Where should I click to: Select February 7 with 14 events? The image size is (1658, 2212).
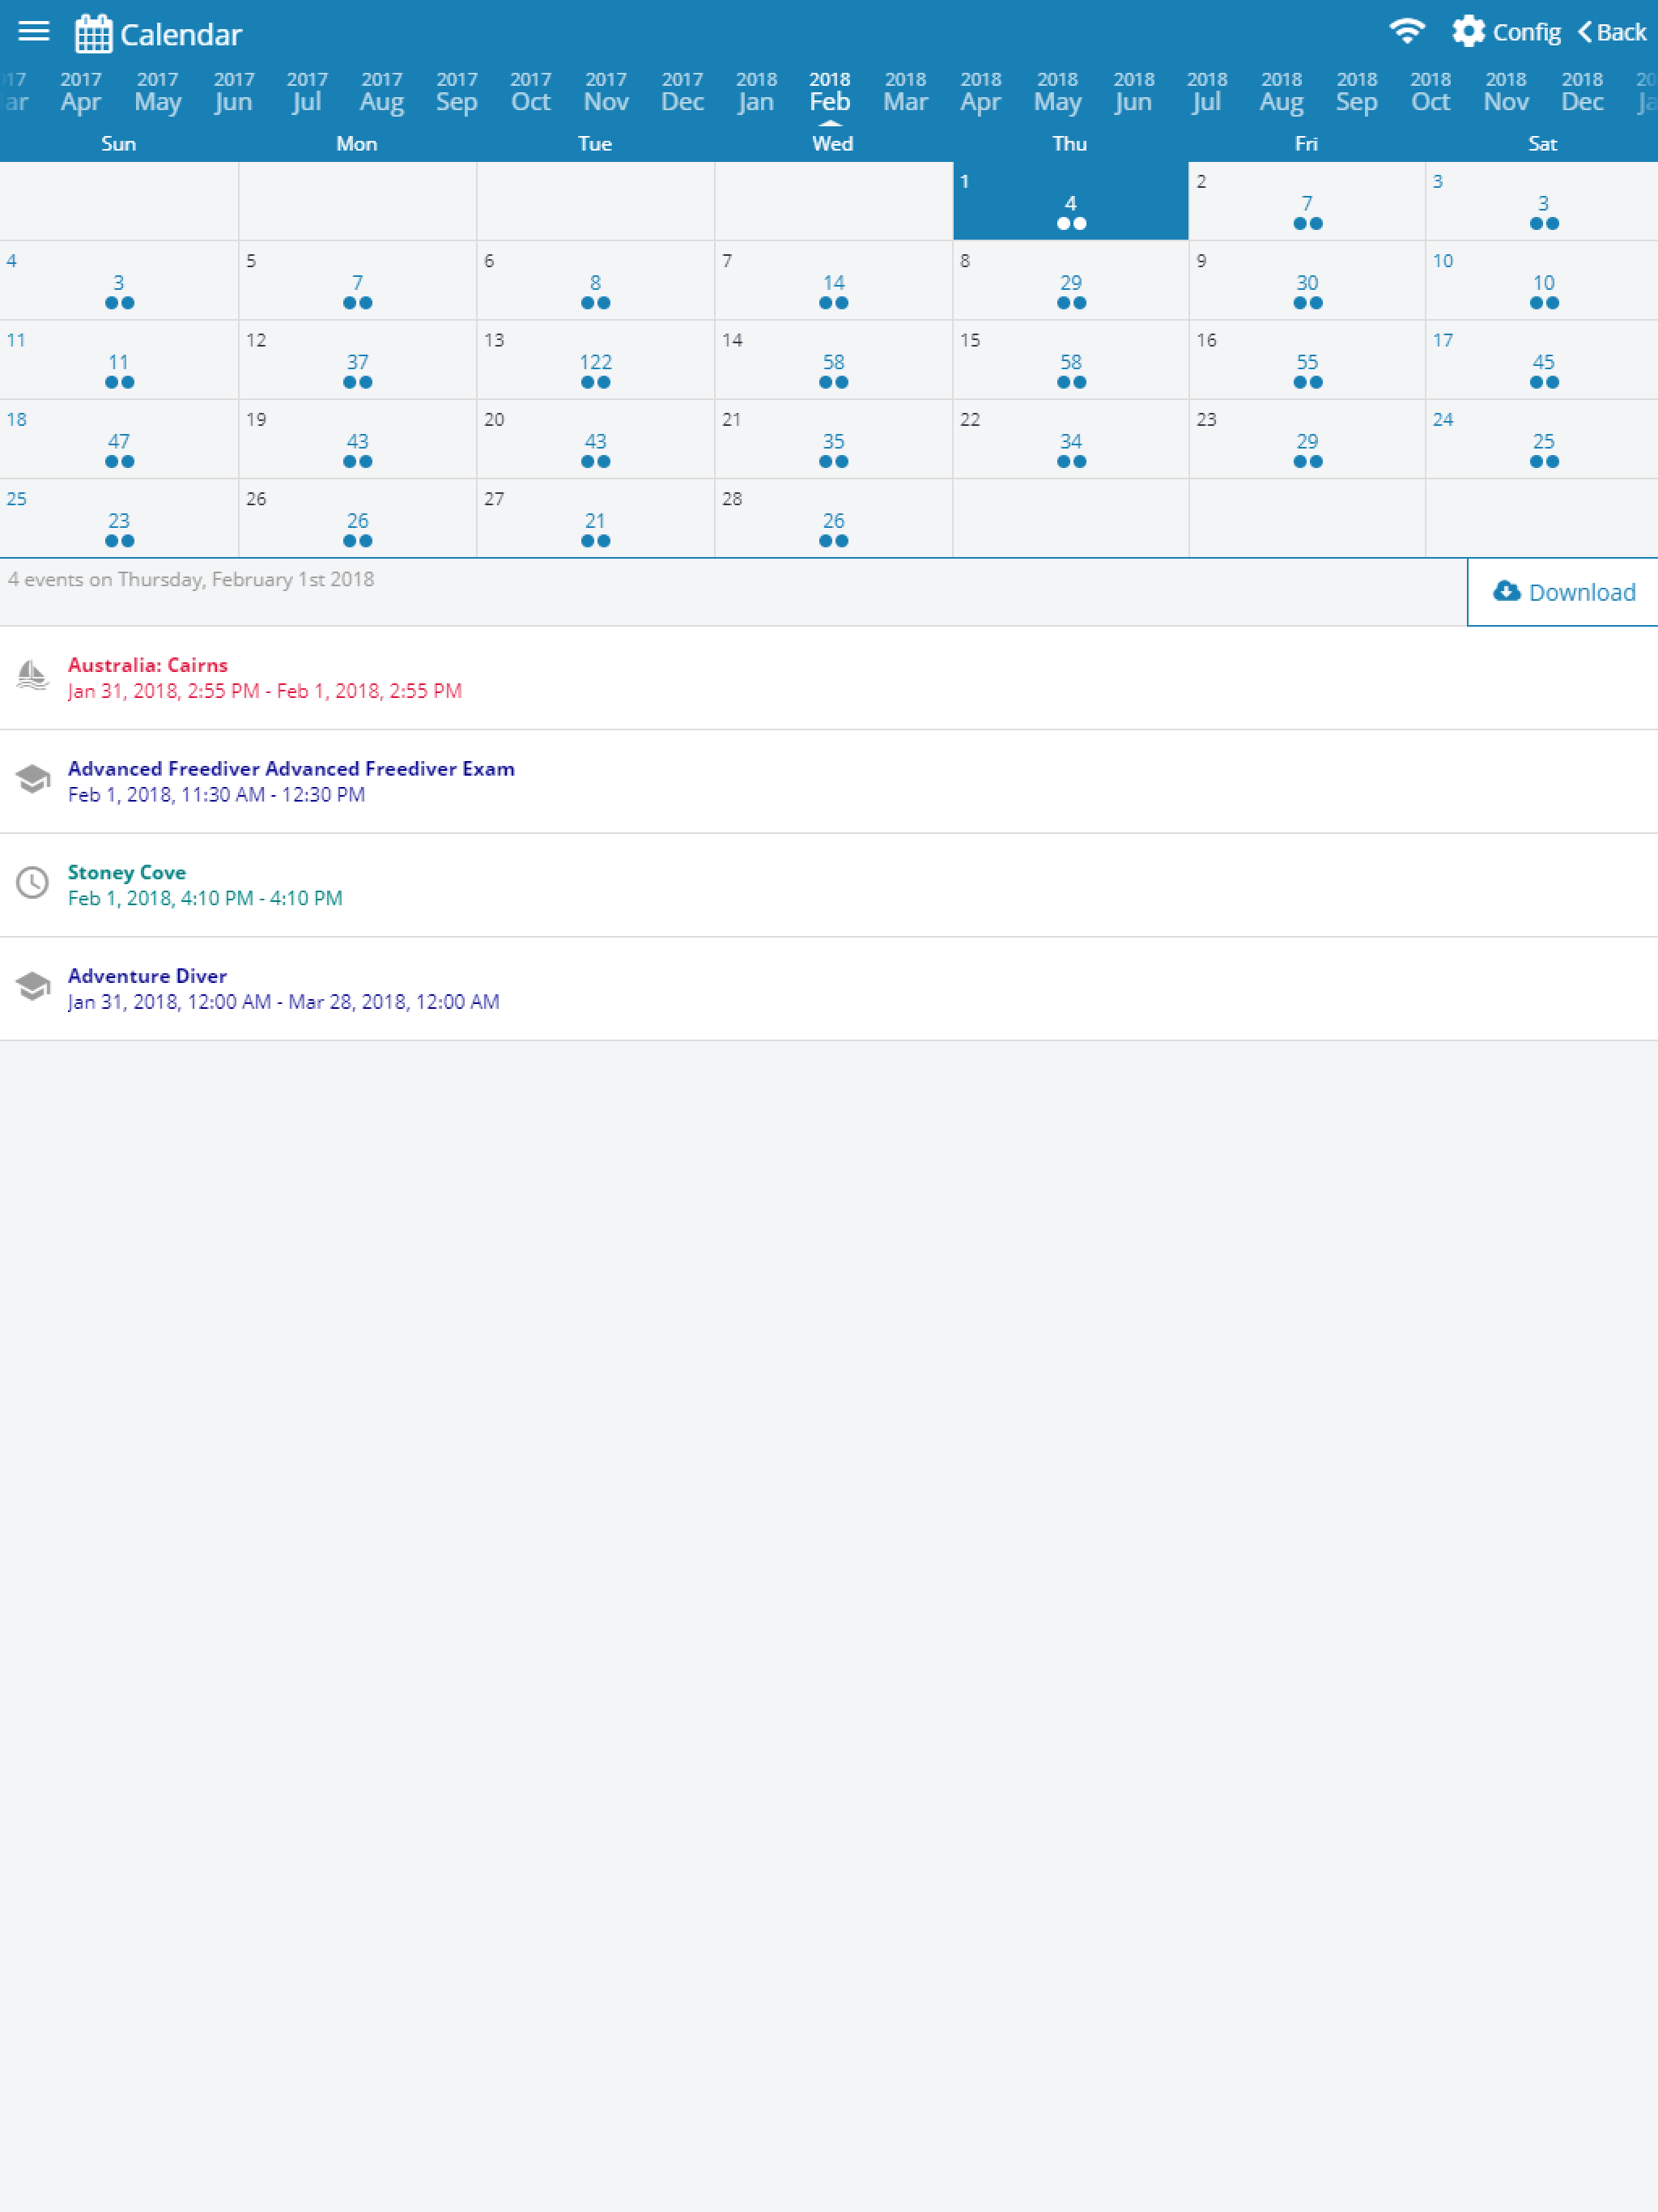(x=834, y=280)
